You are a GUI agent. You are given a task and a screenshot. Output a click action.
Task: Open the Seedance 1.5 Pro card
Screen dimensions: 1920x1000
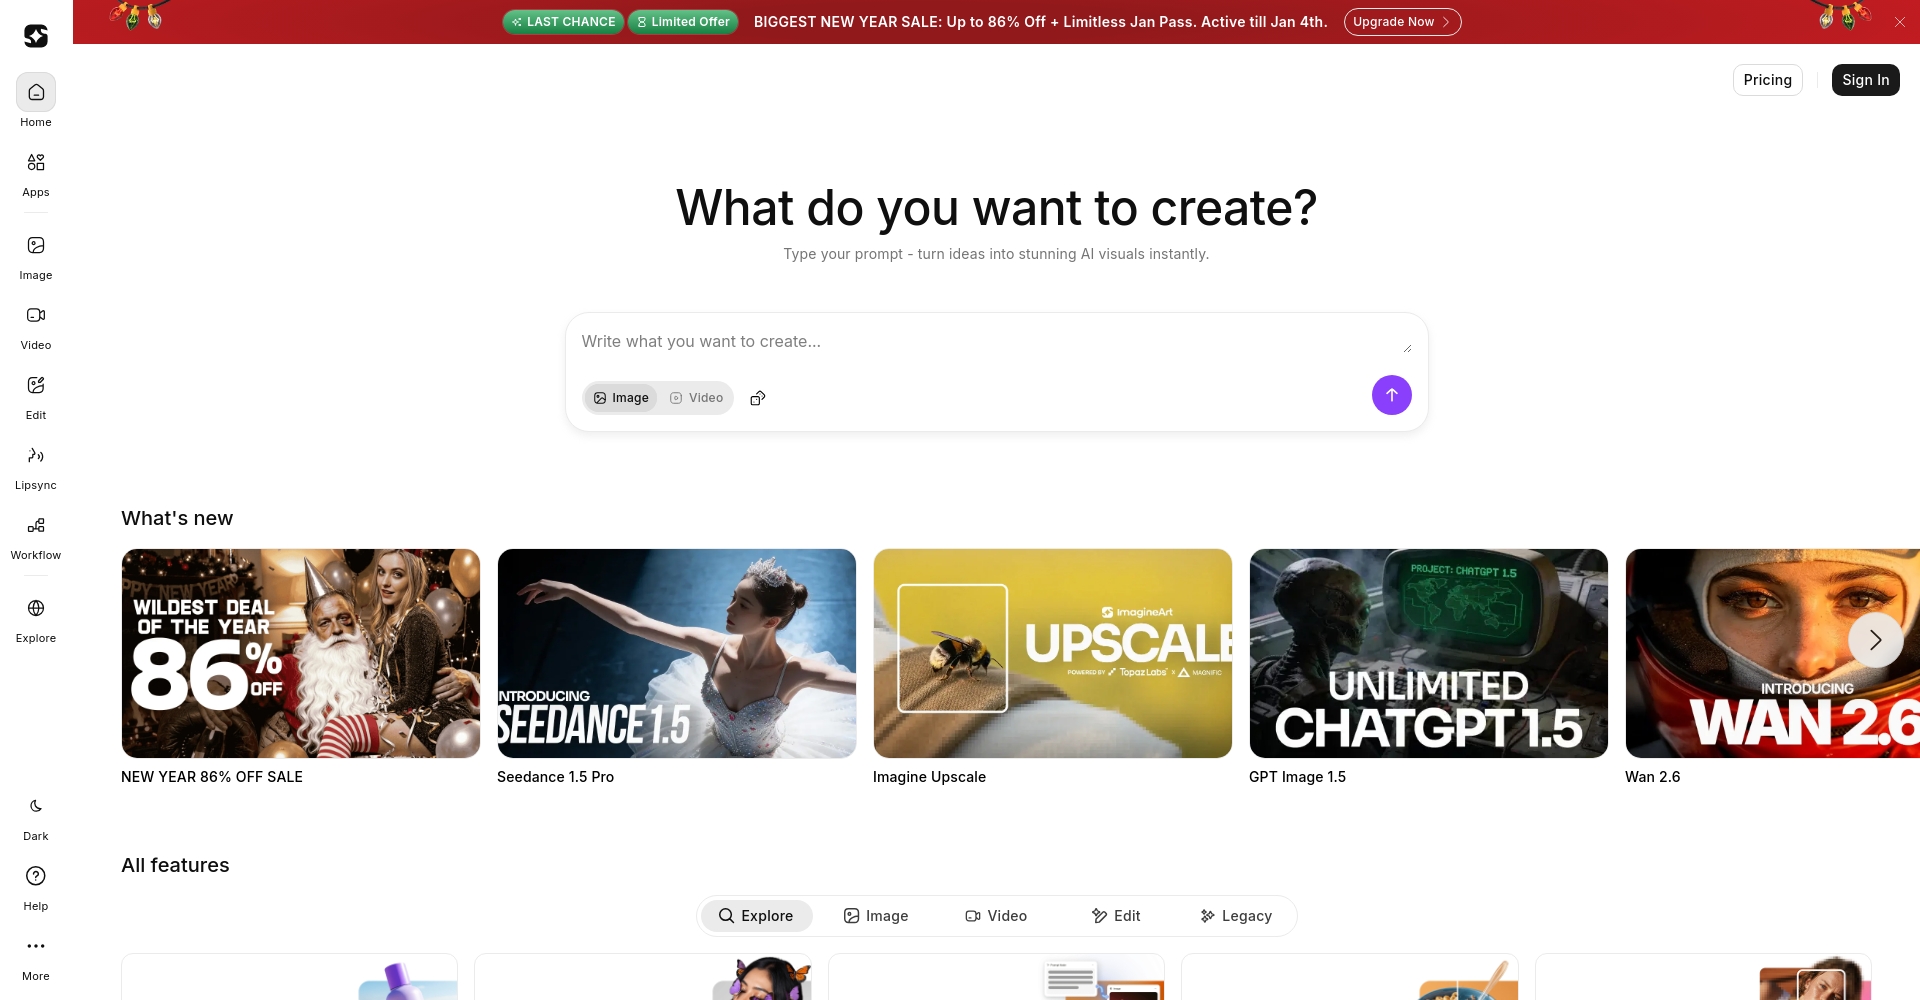pos(676,653)
